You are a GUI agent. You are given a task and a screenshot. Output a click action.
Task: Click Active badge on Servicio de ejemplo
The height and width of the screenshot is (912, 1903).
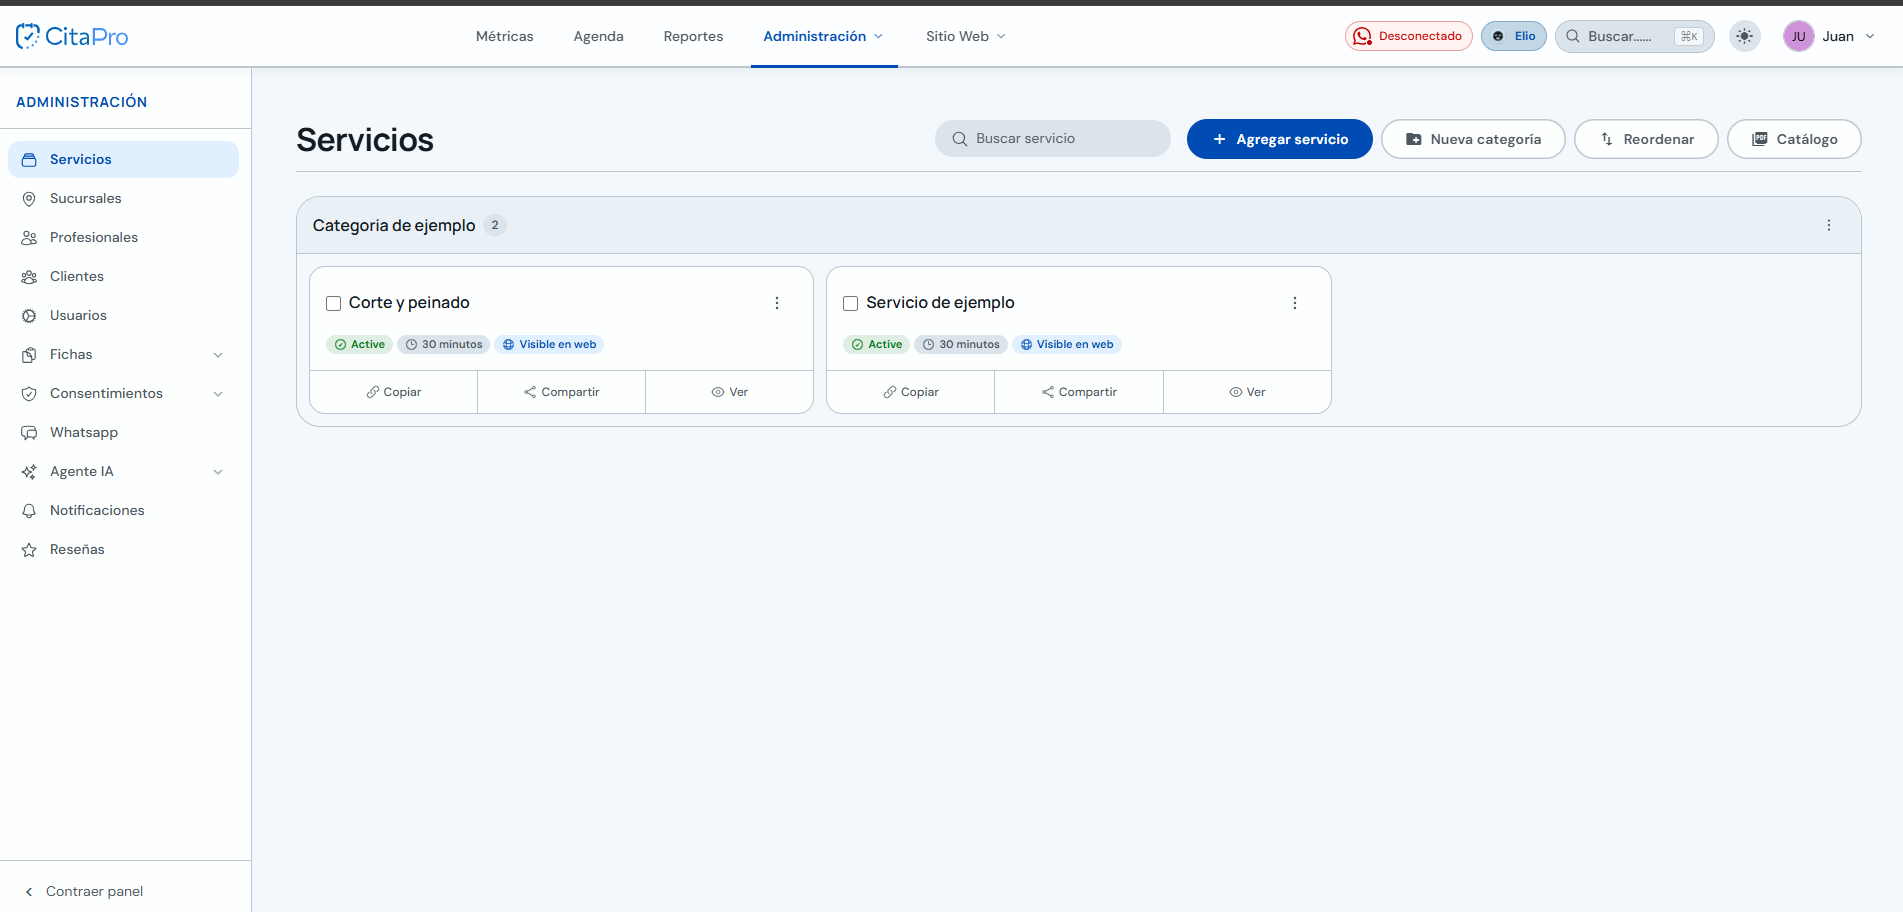tap(876, 344)
